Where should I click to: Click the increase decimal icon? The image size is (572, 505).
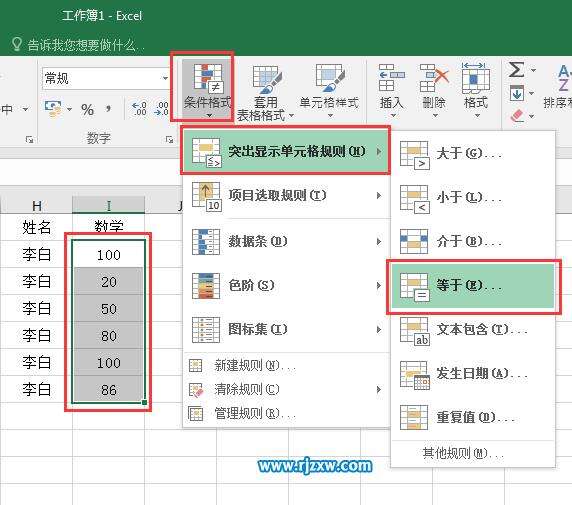tap(139, 109)
